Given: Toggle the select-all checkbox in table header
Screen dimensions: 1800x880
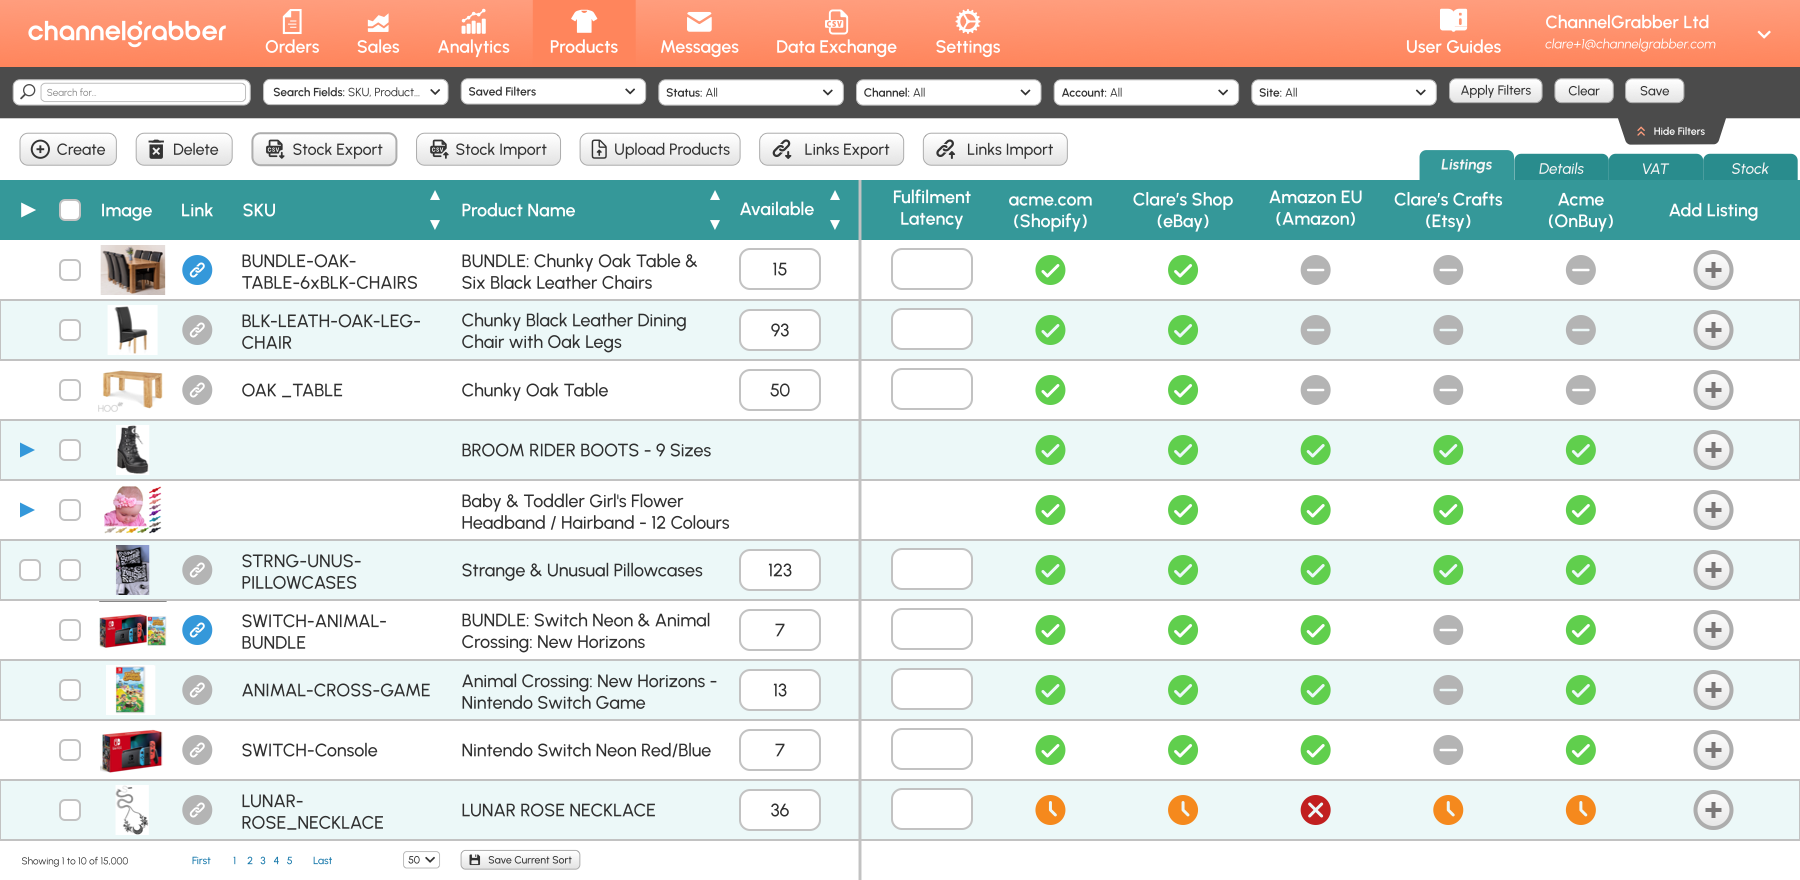Looking at the screenshot, I should pos(70,210).
